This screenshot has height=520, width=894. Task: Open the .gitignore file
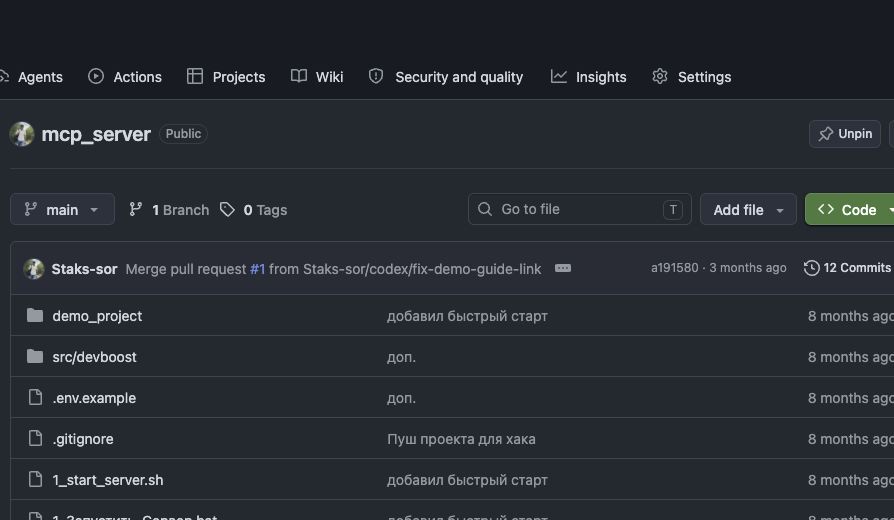(83, 438)
